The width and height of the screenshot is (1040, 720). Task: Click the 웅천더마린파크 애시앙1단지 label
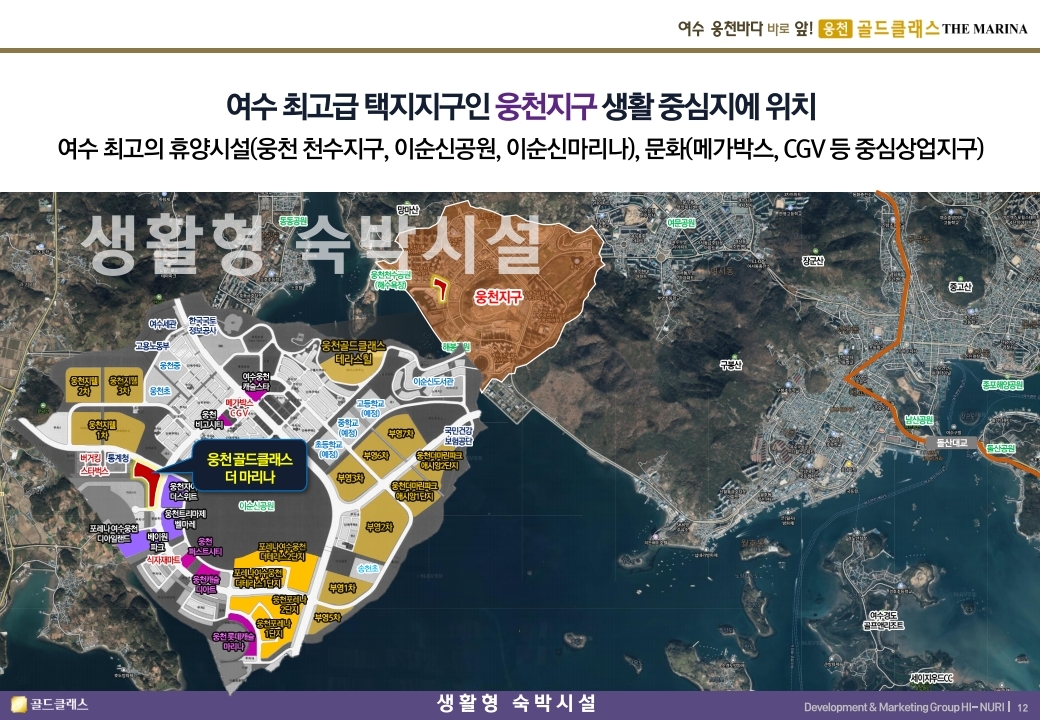415,491
